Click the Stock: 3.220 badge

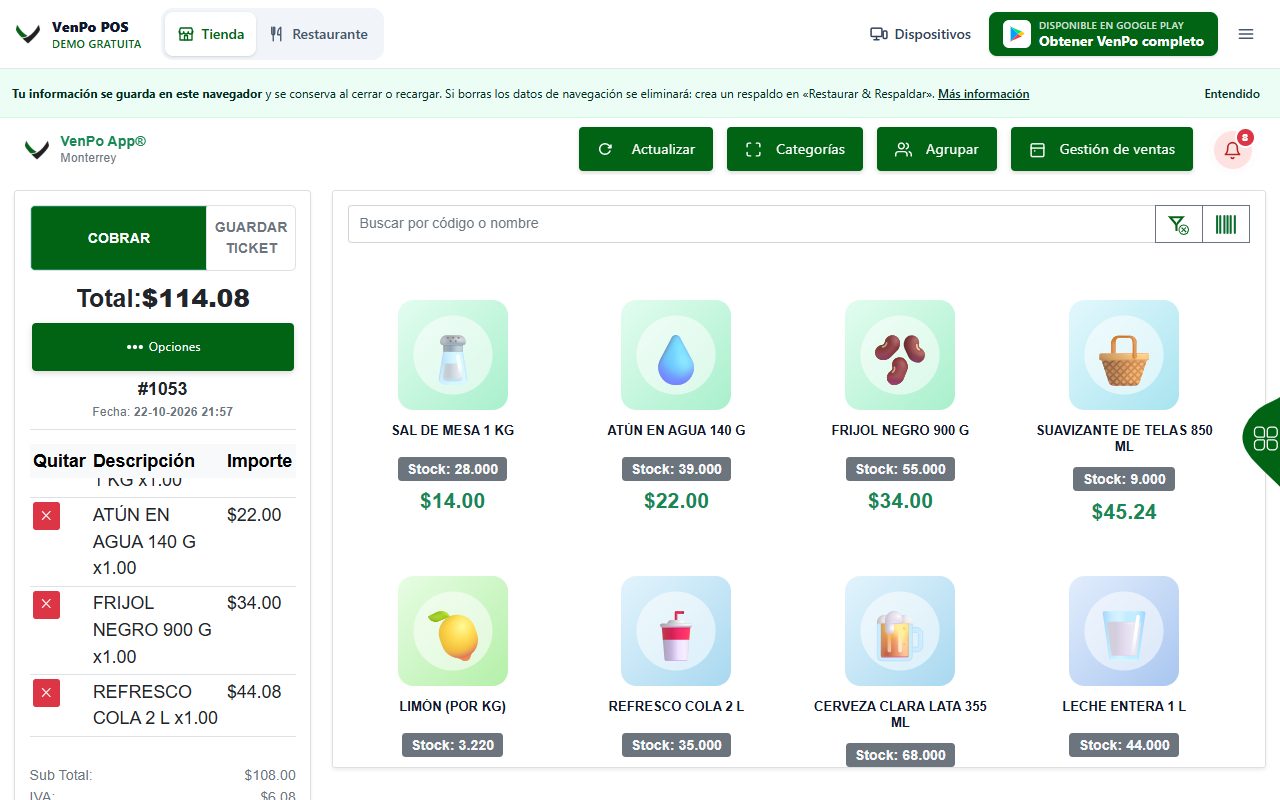pyautogui.click(x=453, y=745)
